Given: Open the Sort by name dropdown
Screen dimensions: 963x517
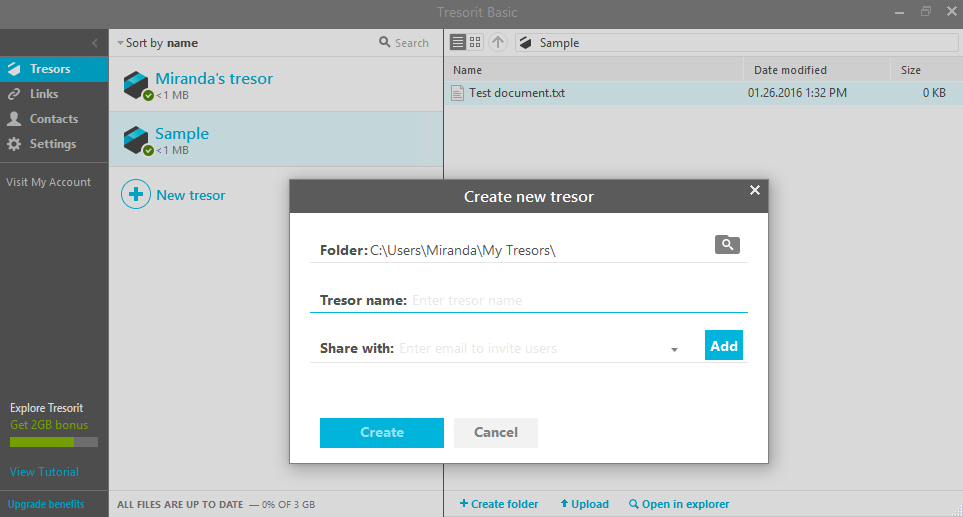Looking at the screenshot, I should (x=158, y=43).
